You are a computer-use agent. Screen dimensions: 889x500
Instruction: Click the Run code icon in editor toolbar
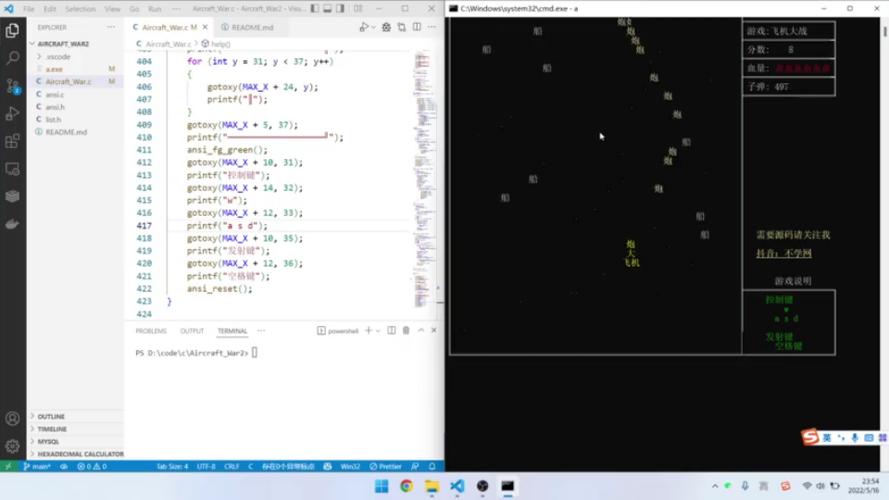(364, 27)
